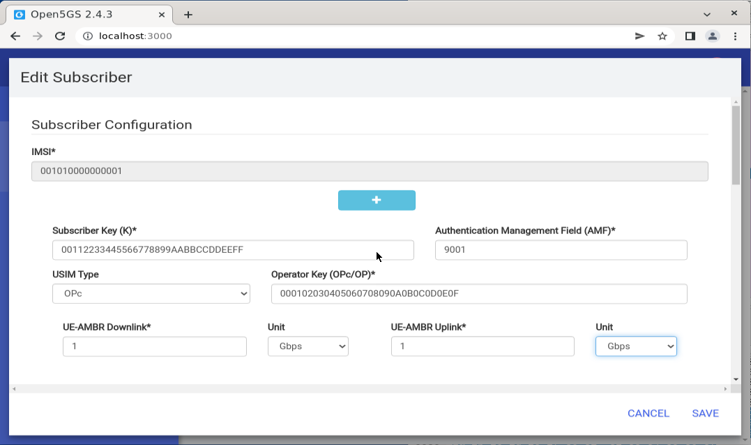Bookmark this page with the star icon
Image resolution: width=751 pixels, height=445 pixels.
click(x=662, y=36)
